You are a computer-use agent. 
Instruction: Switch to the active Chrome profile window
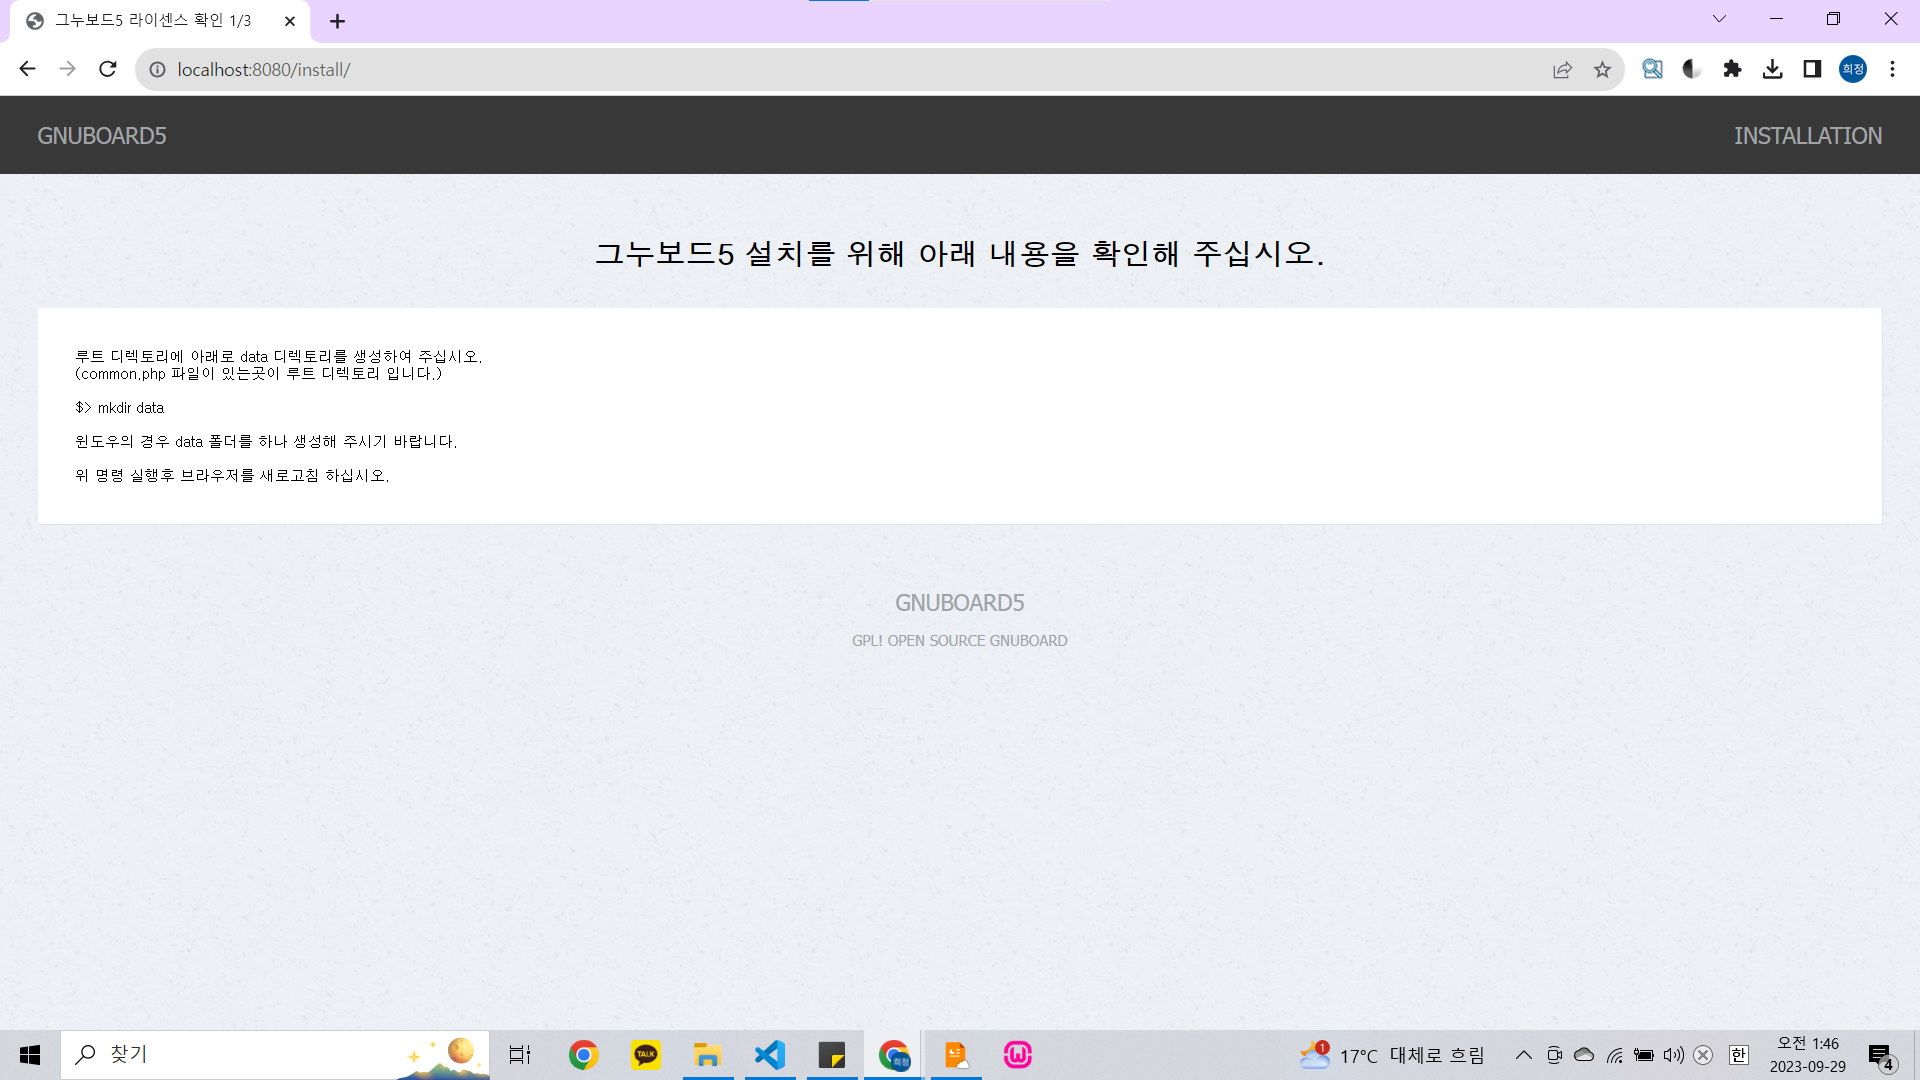[x=894, y=1055]
